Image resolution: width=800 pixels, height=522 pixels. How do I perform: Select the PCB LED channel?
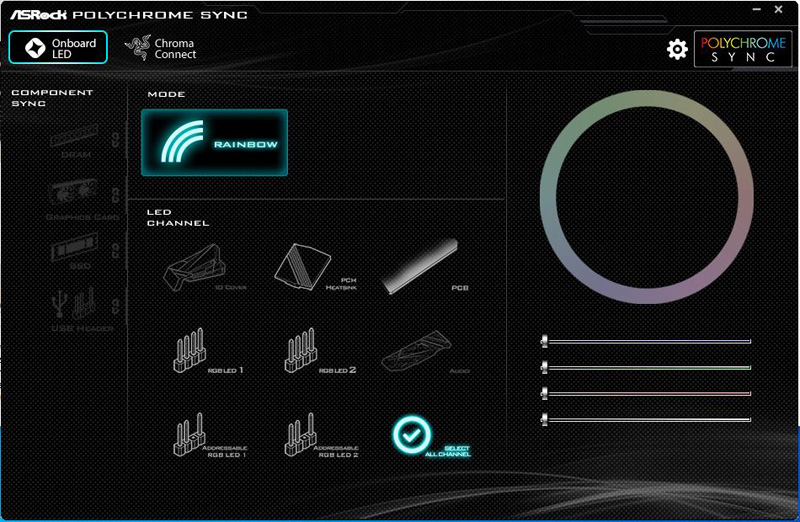(x=424, y=266)
